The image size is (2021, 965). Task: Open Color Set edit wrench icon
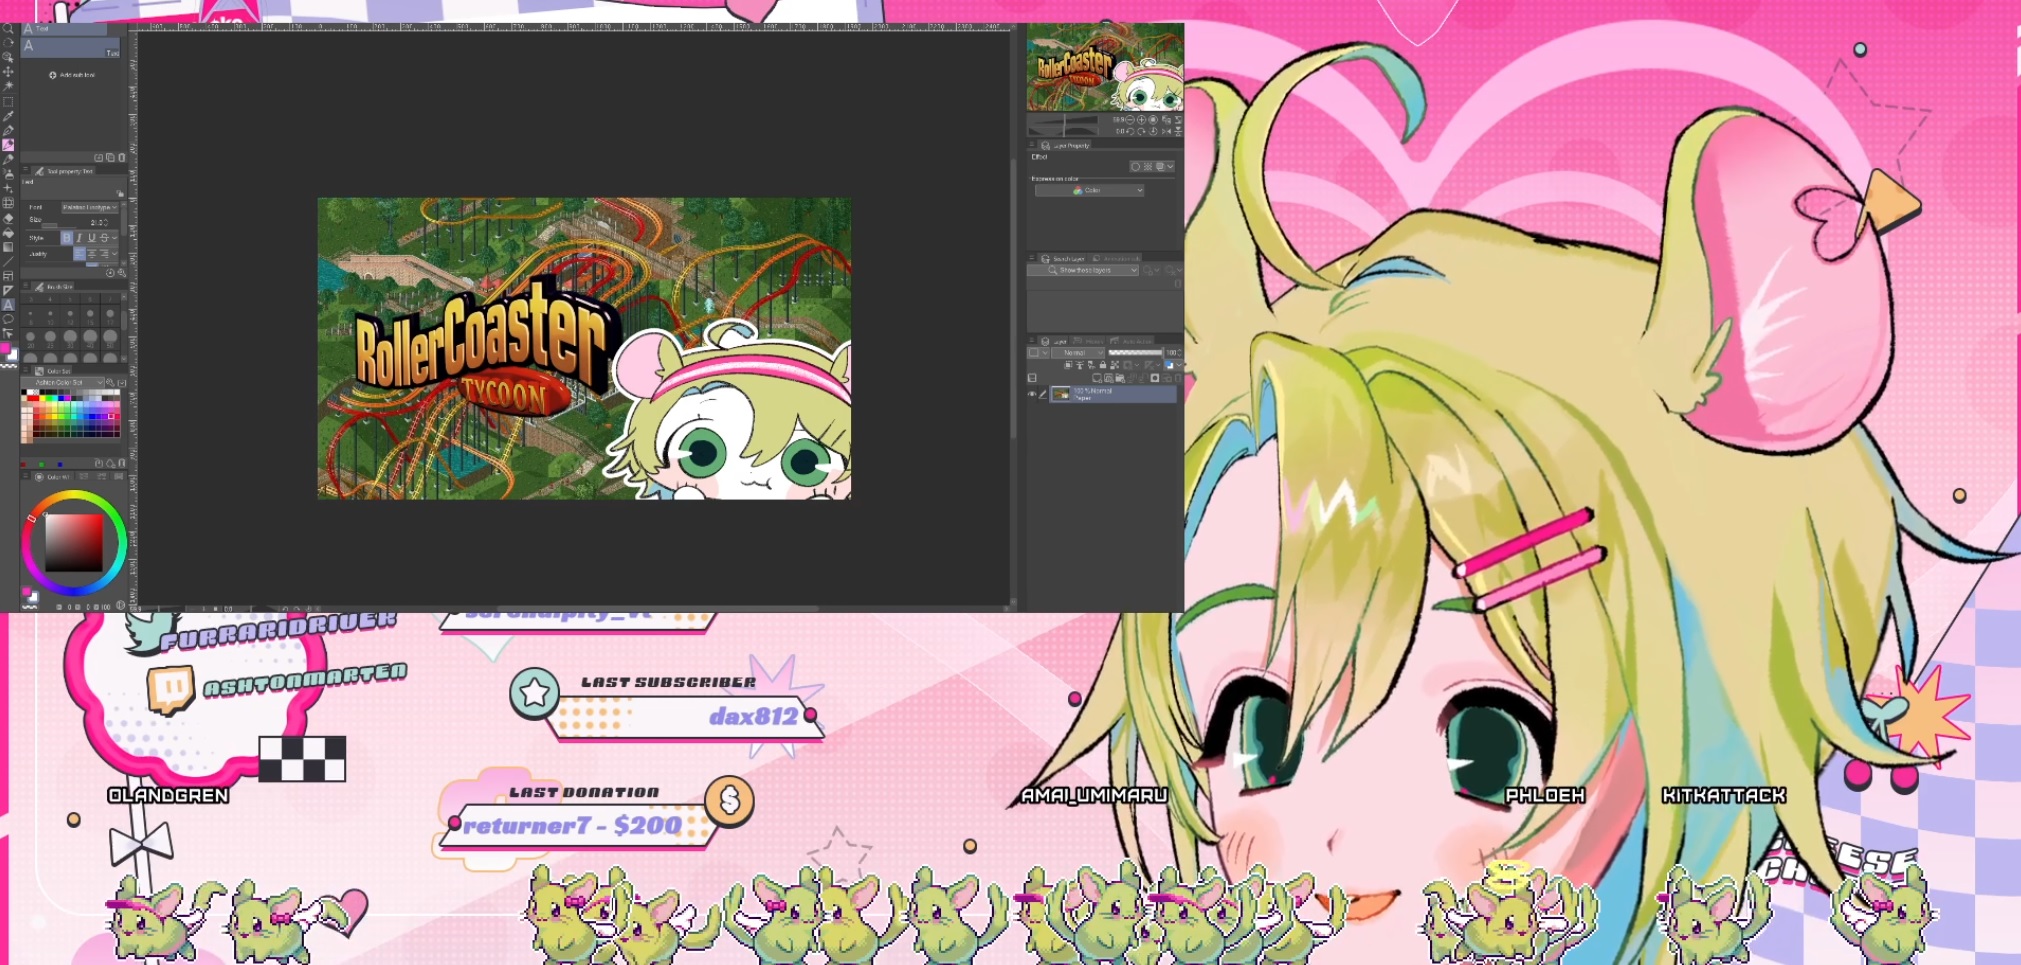coord(110,383)
